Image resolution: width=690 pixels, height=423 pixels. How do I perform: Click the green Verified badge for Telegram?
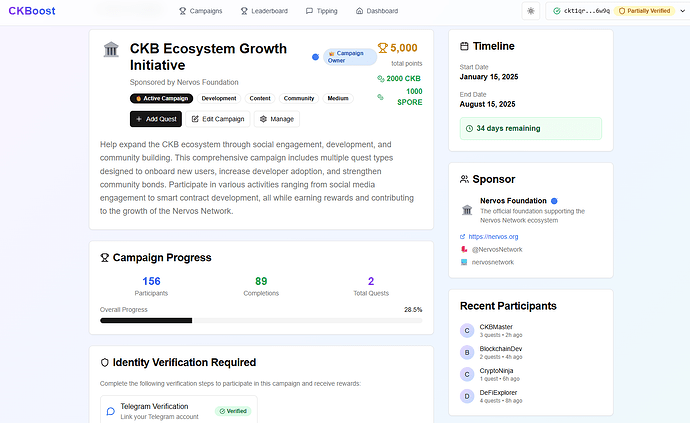pyautogui.click(x=233, y=411)
